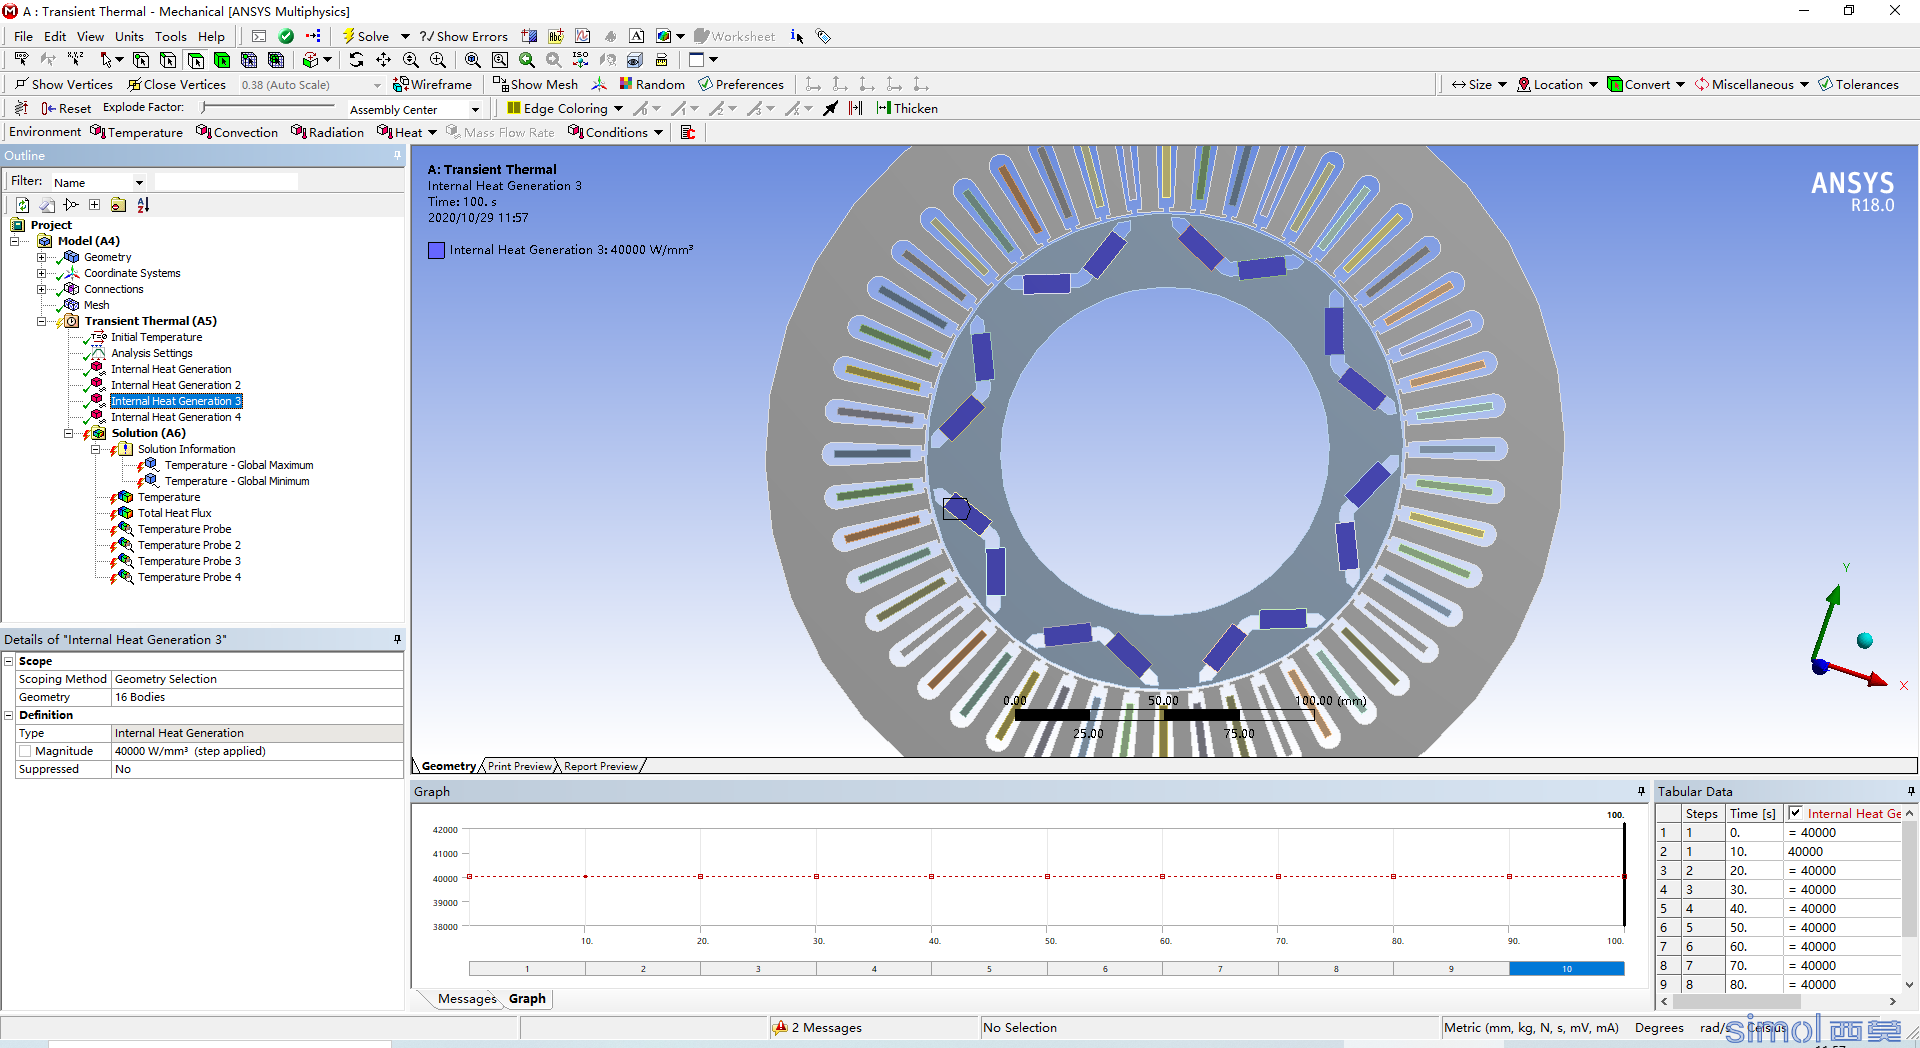The width and height of the screenshot is (1920, 1048).
Task: Pin the Graph panel
Action: [x=1641, y=791]
